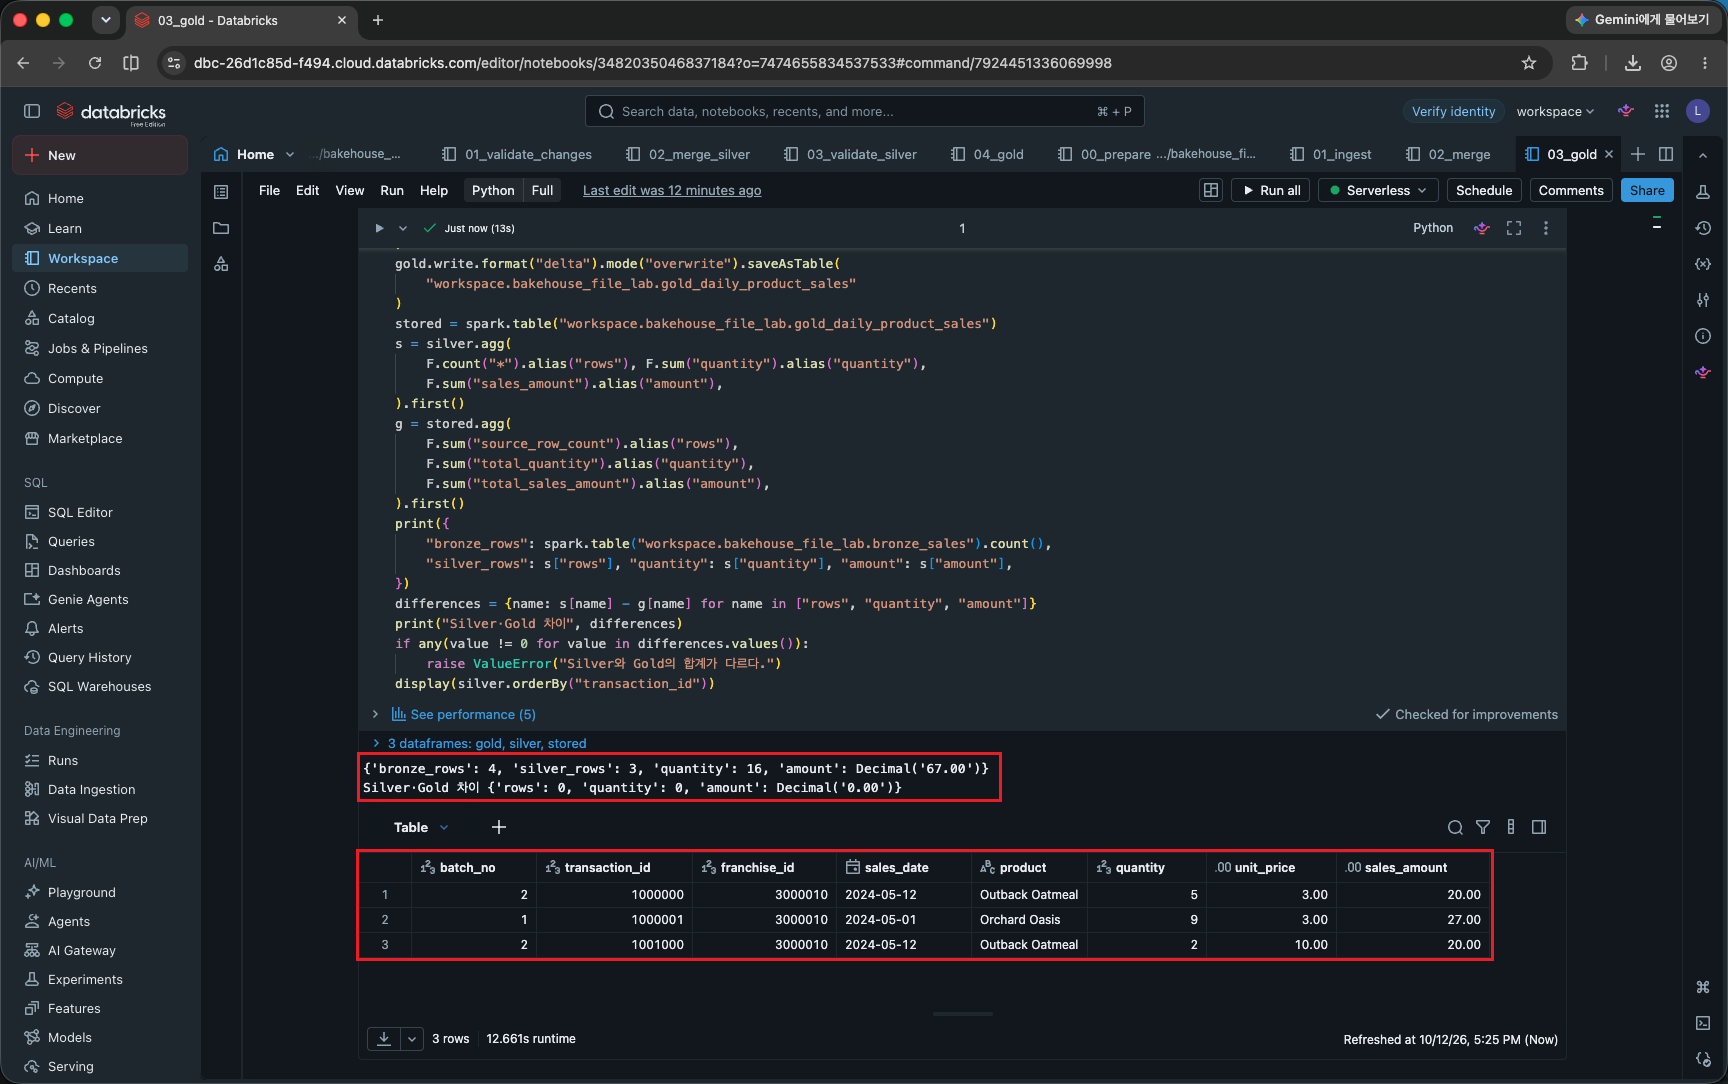Open the results table side panel icon

1539,827
